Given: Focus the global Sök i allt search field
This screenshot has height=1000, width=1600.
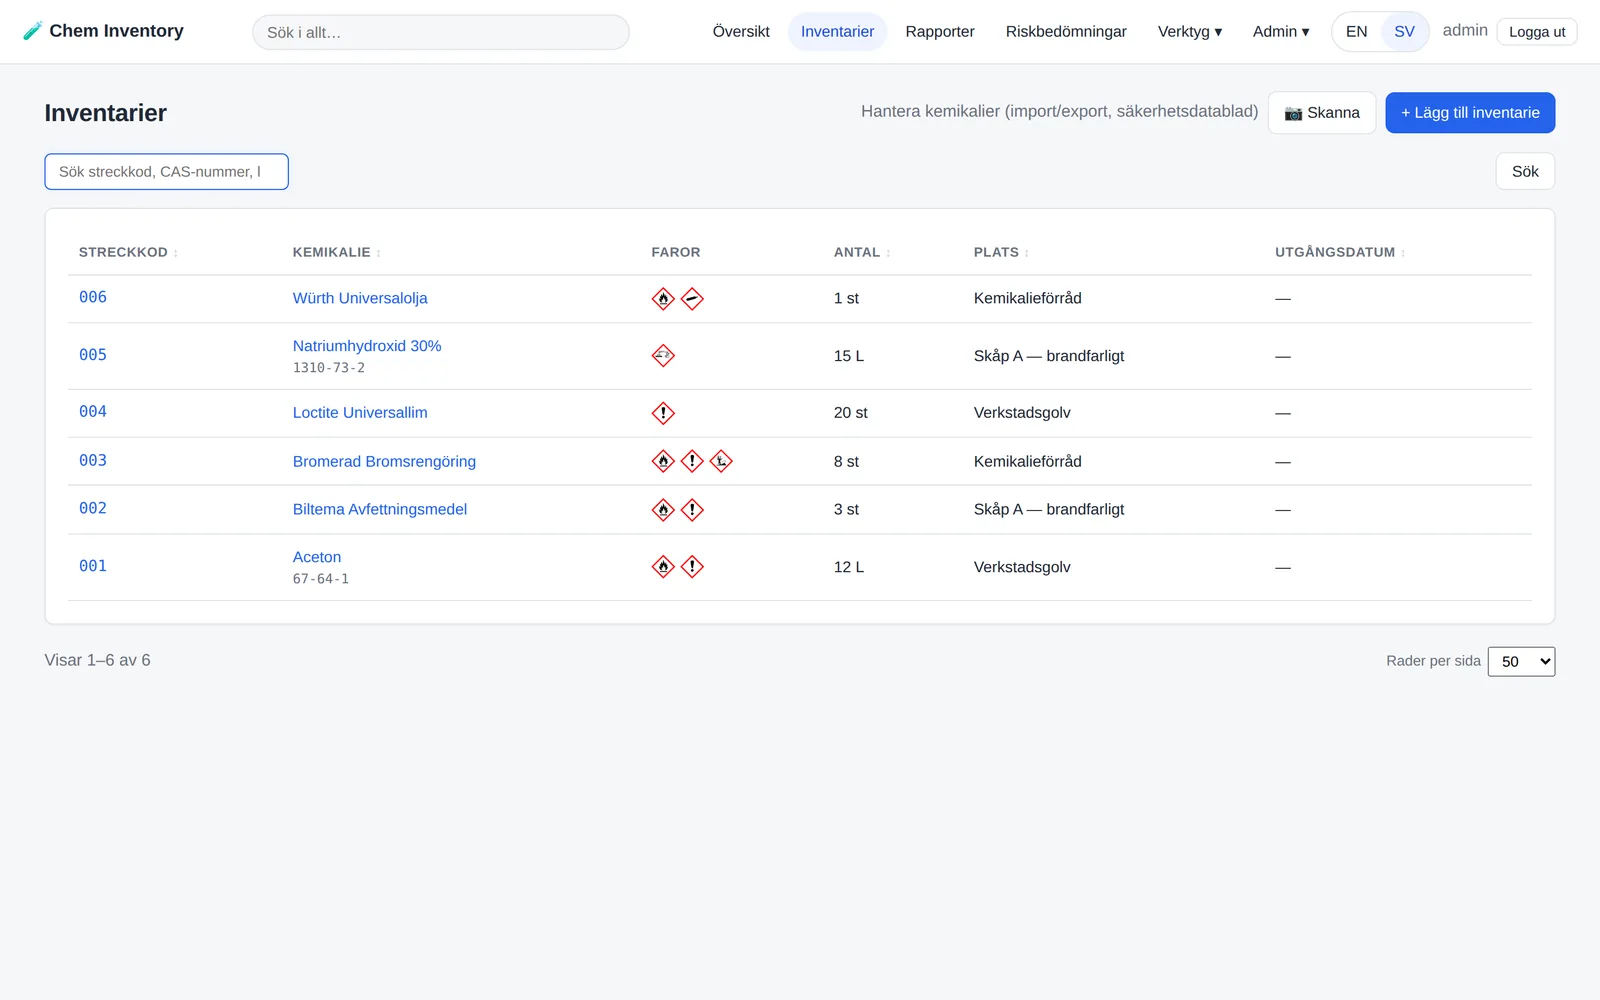Looking at the screenshot, I should [x=441, y=32].
